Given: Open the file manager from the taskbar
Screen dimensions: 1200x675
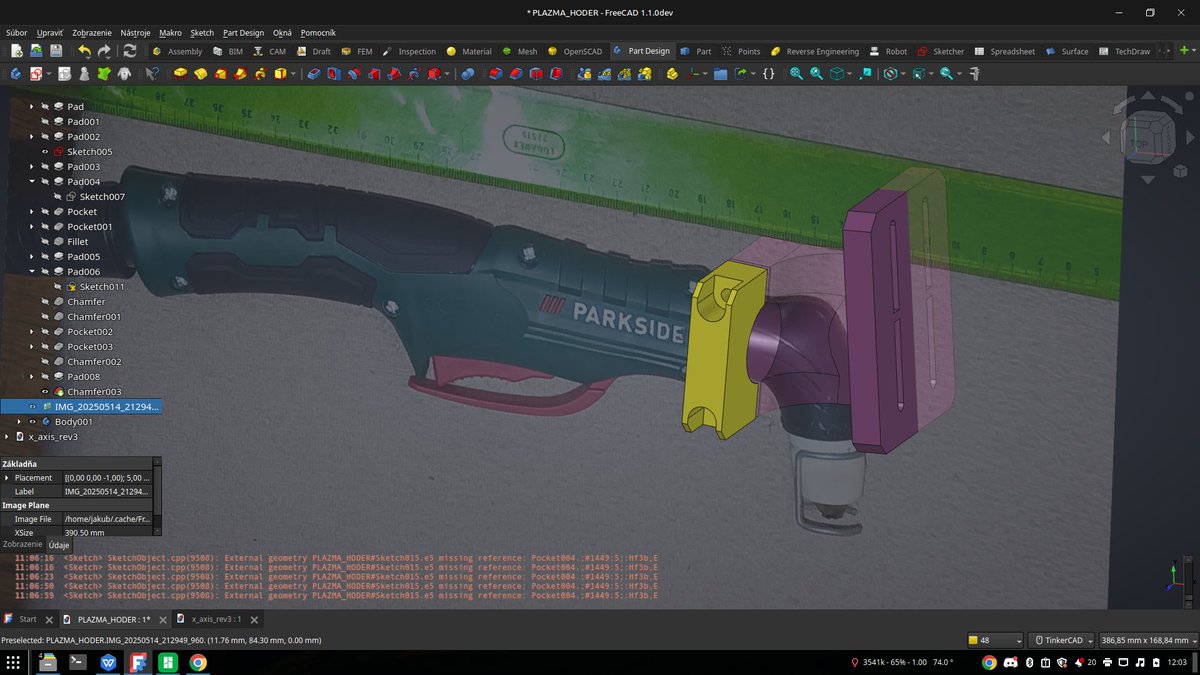Looking at the screenshot, I should click(48, 662).
